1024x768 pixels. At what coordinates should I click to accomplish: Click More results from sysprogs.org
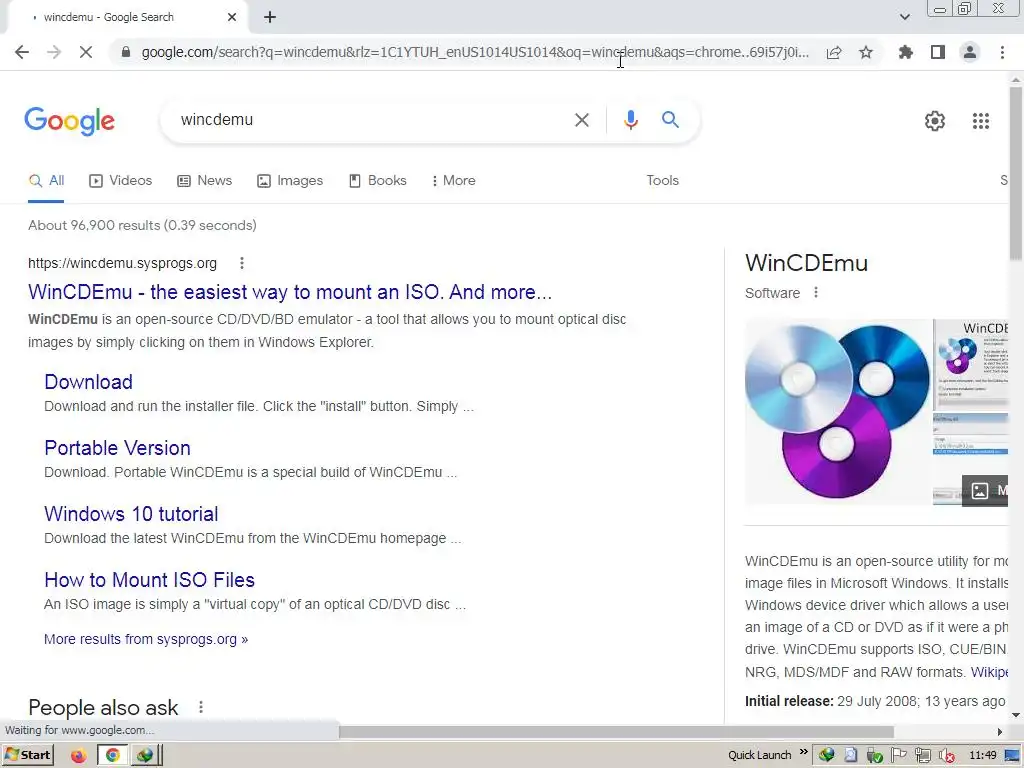click(146, 639)
